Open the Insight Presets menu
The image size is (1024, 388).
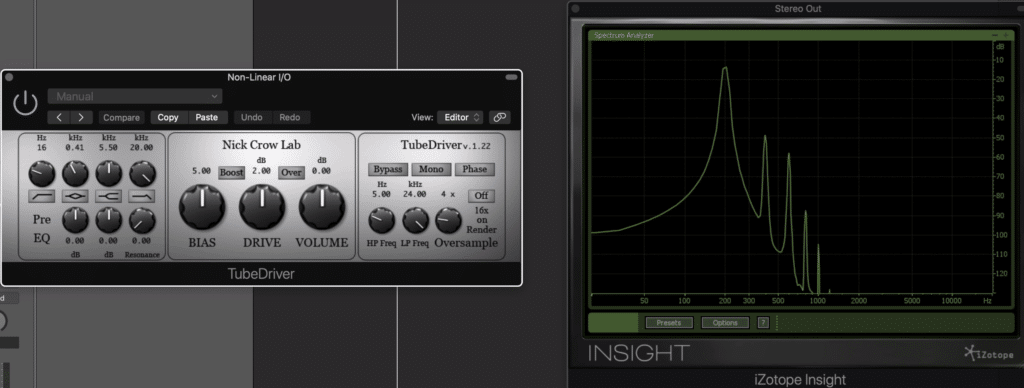[669, 323]
